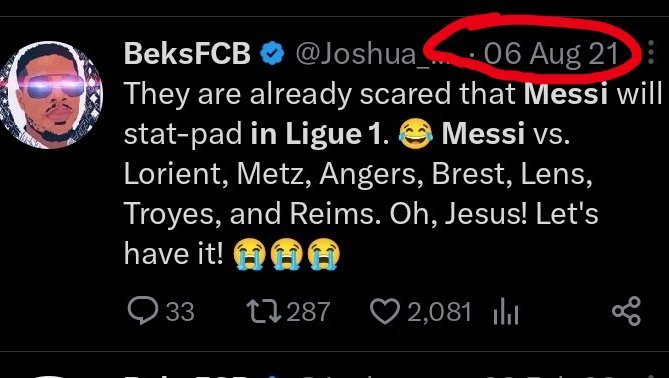Click the 06 Aug 21 timestamp

[x=551, y=55]
